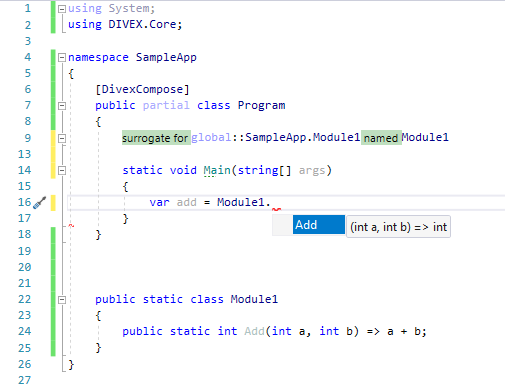Image resolution: width=505 pixels, height=389 pixels.
Task: Click the 'named' highlighted label
Action: [381, 138]
